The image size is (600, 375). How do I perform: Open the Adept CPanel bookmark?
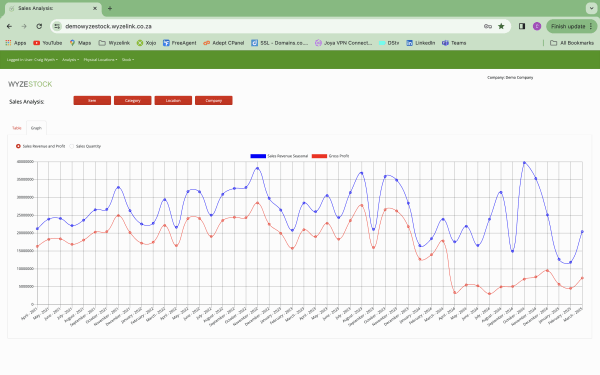[x=223, y=43]
